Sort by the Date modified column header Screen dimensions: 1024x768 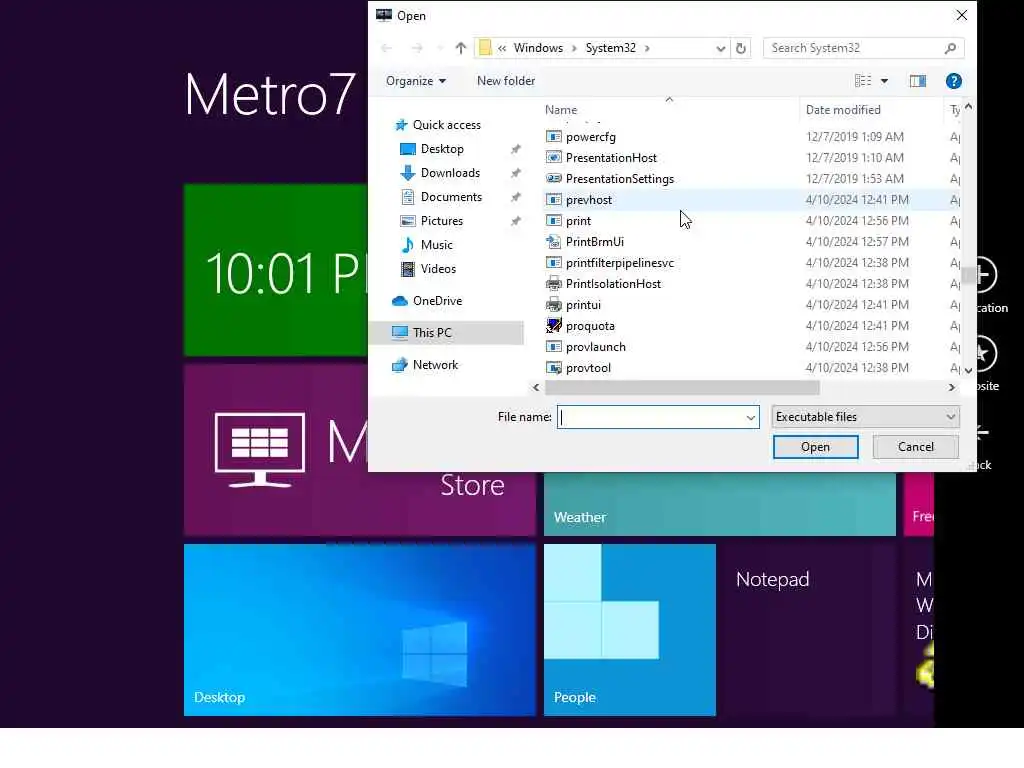[x=871, y=110]
